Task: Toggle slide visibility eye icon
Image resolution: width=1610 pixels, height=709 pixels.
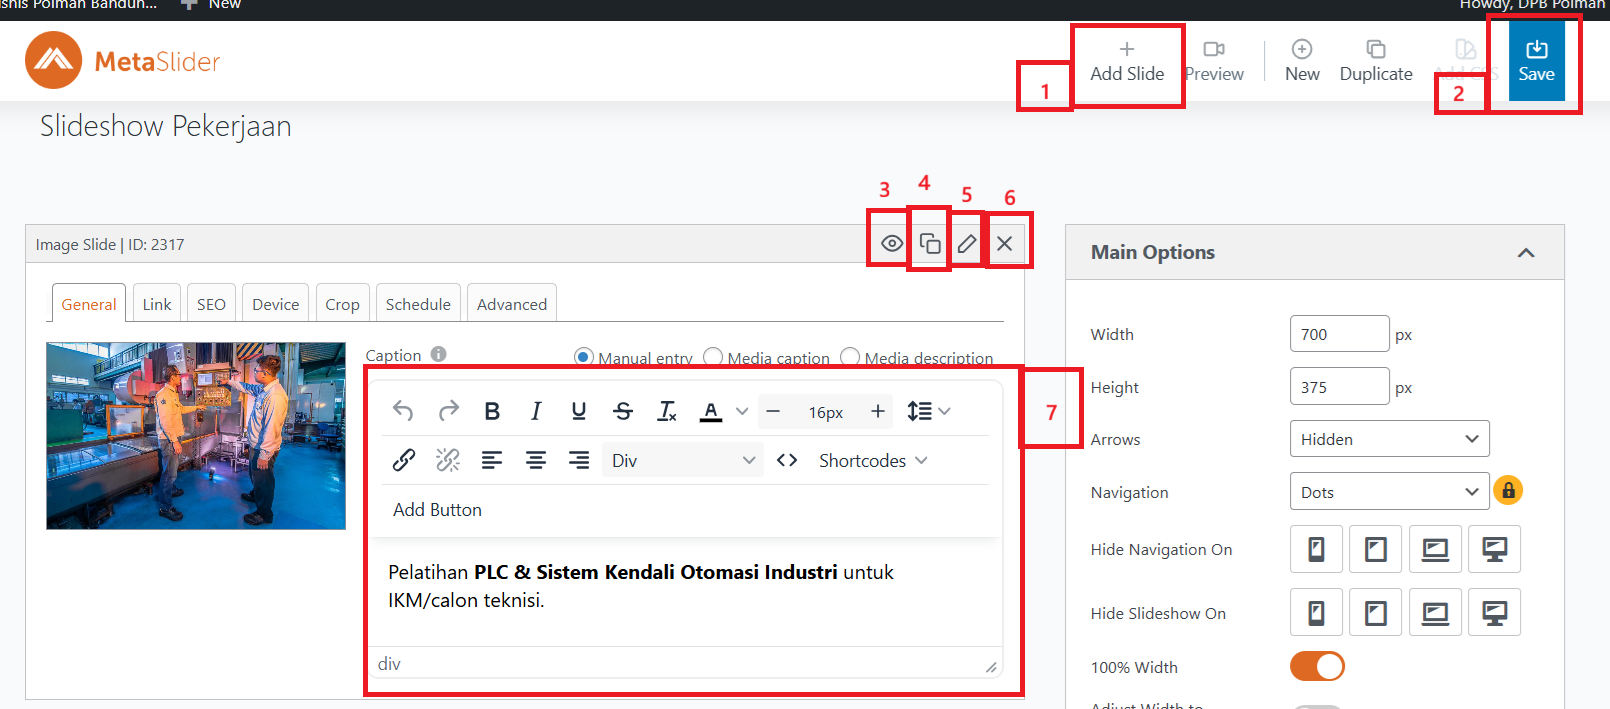Action: pyautogui.click(x=892, y=243)
